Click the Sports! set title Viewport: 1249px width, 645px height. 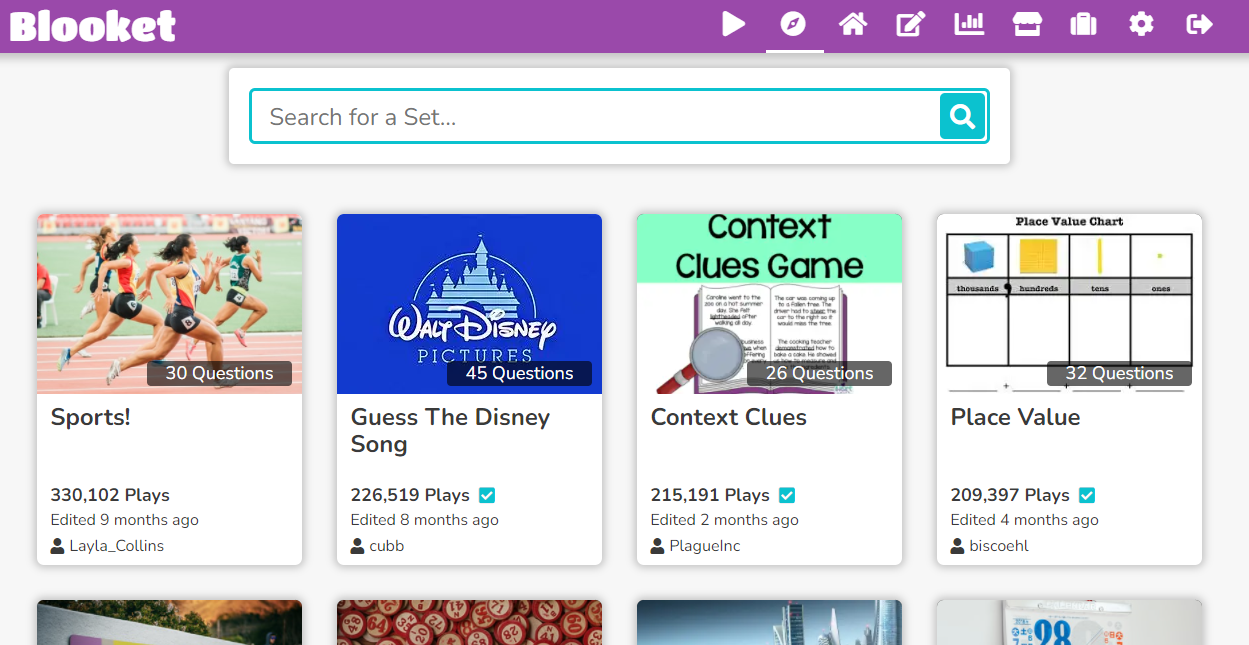click(91, 417)
